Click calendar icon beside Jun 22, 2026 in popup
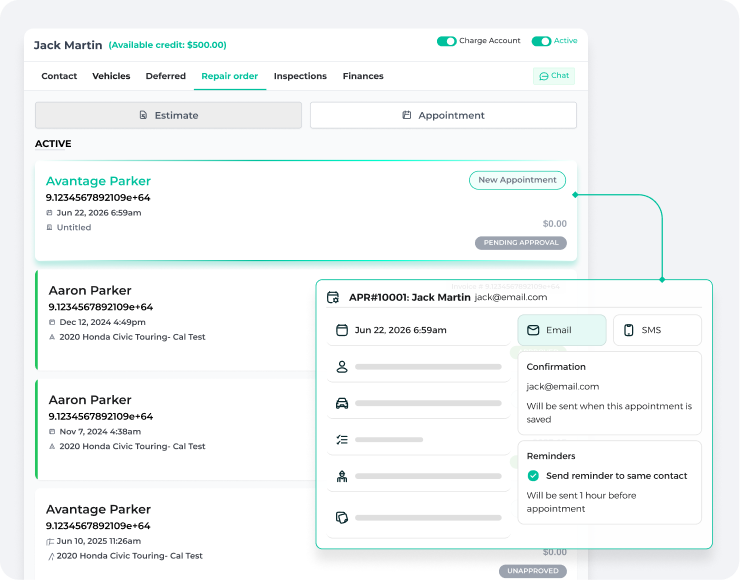The image size is (740, 580). [x=342, y=330]
